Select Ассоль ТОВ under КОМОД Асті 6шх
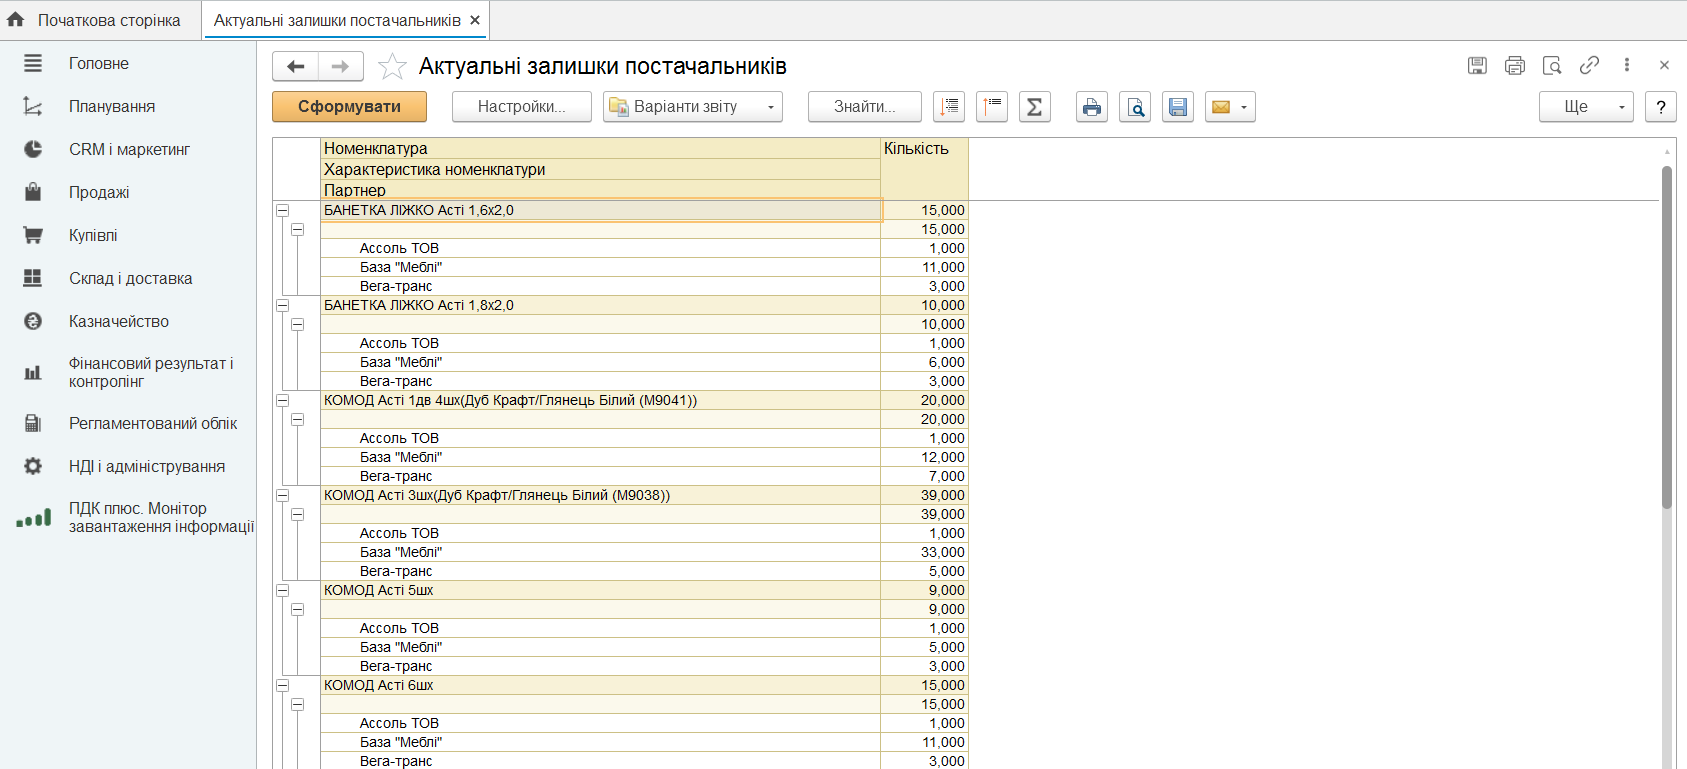Screen dimensions: 1687x769 600,723
